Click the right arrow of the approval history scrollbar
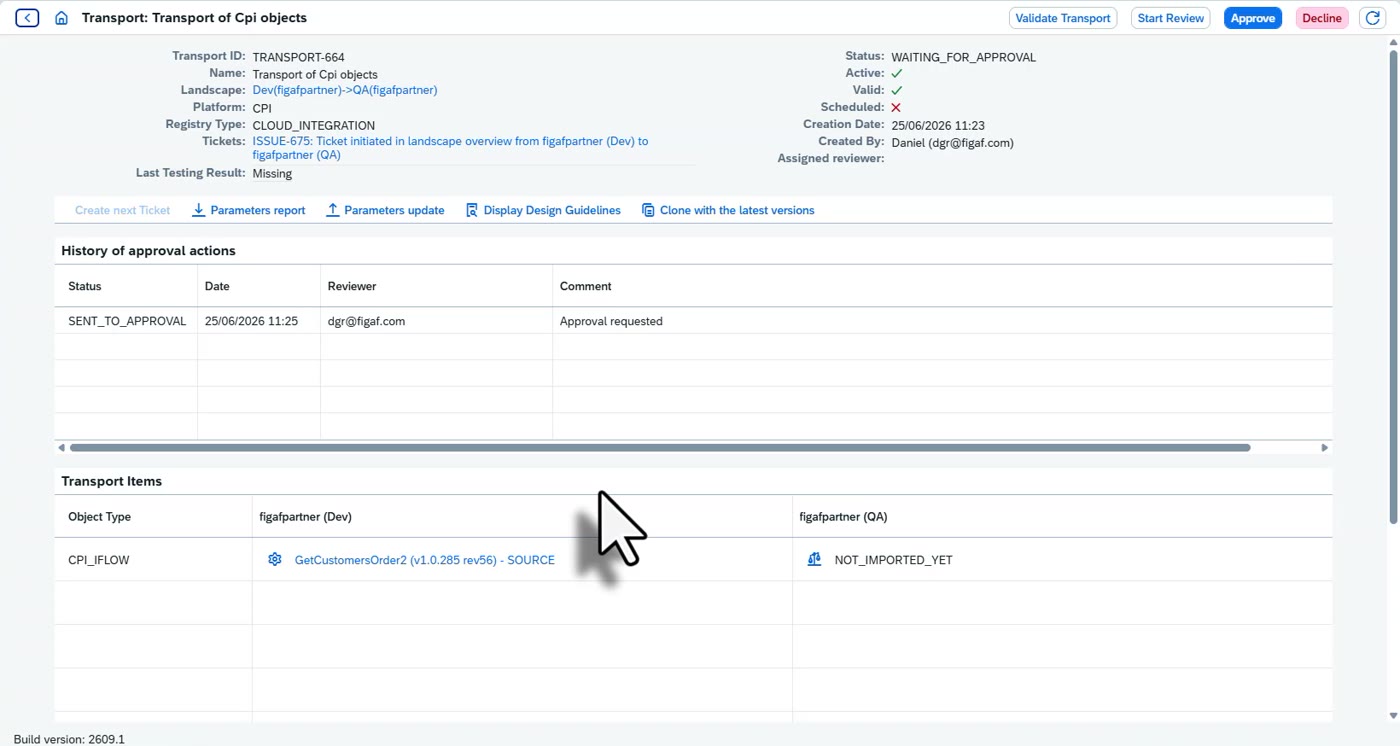 (x=1325, y=448)
